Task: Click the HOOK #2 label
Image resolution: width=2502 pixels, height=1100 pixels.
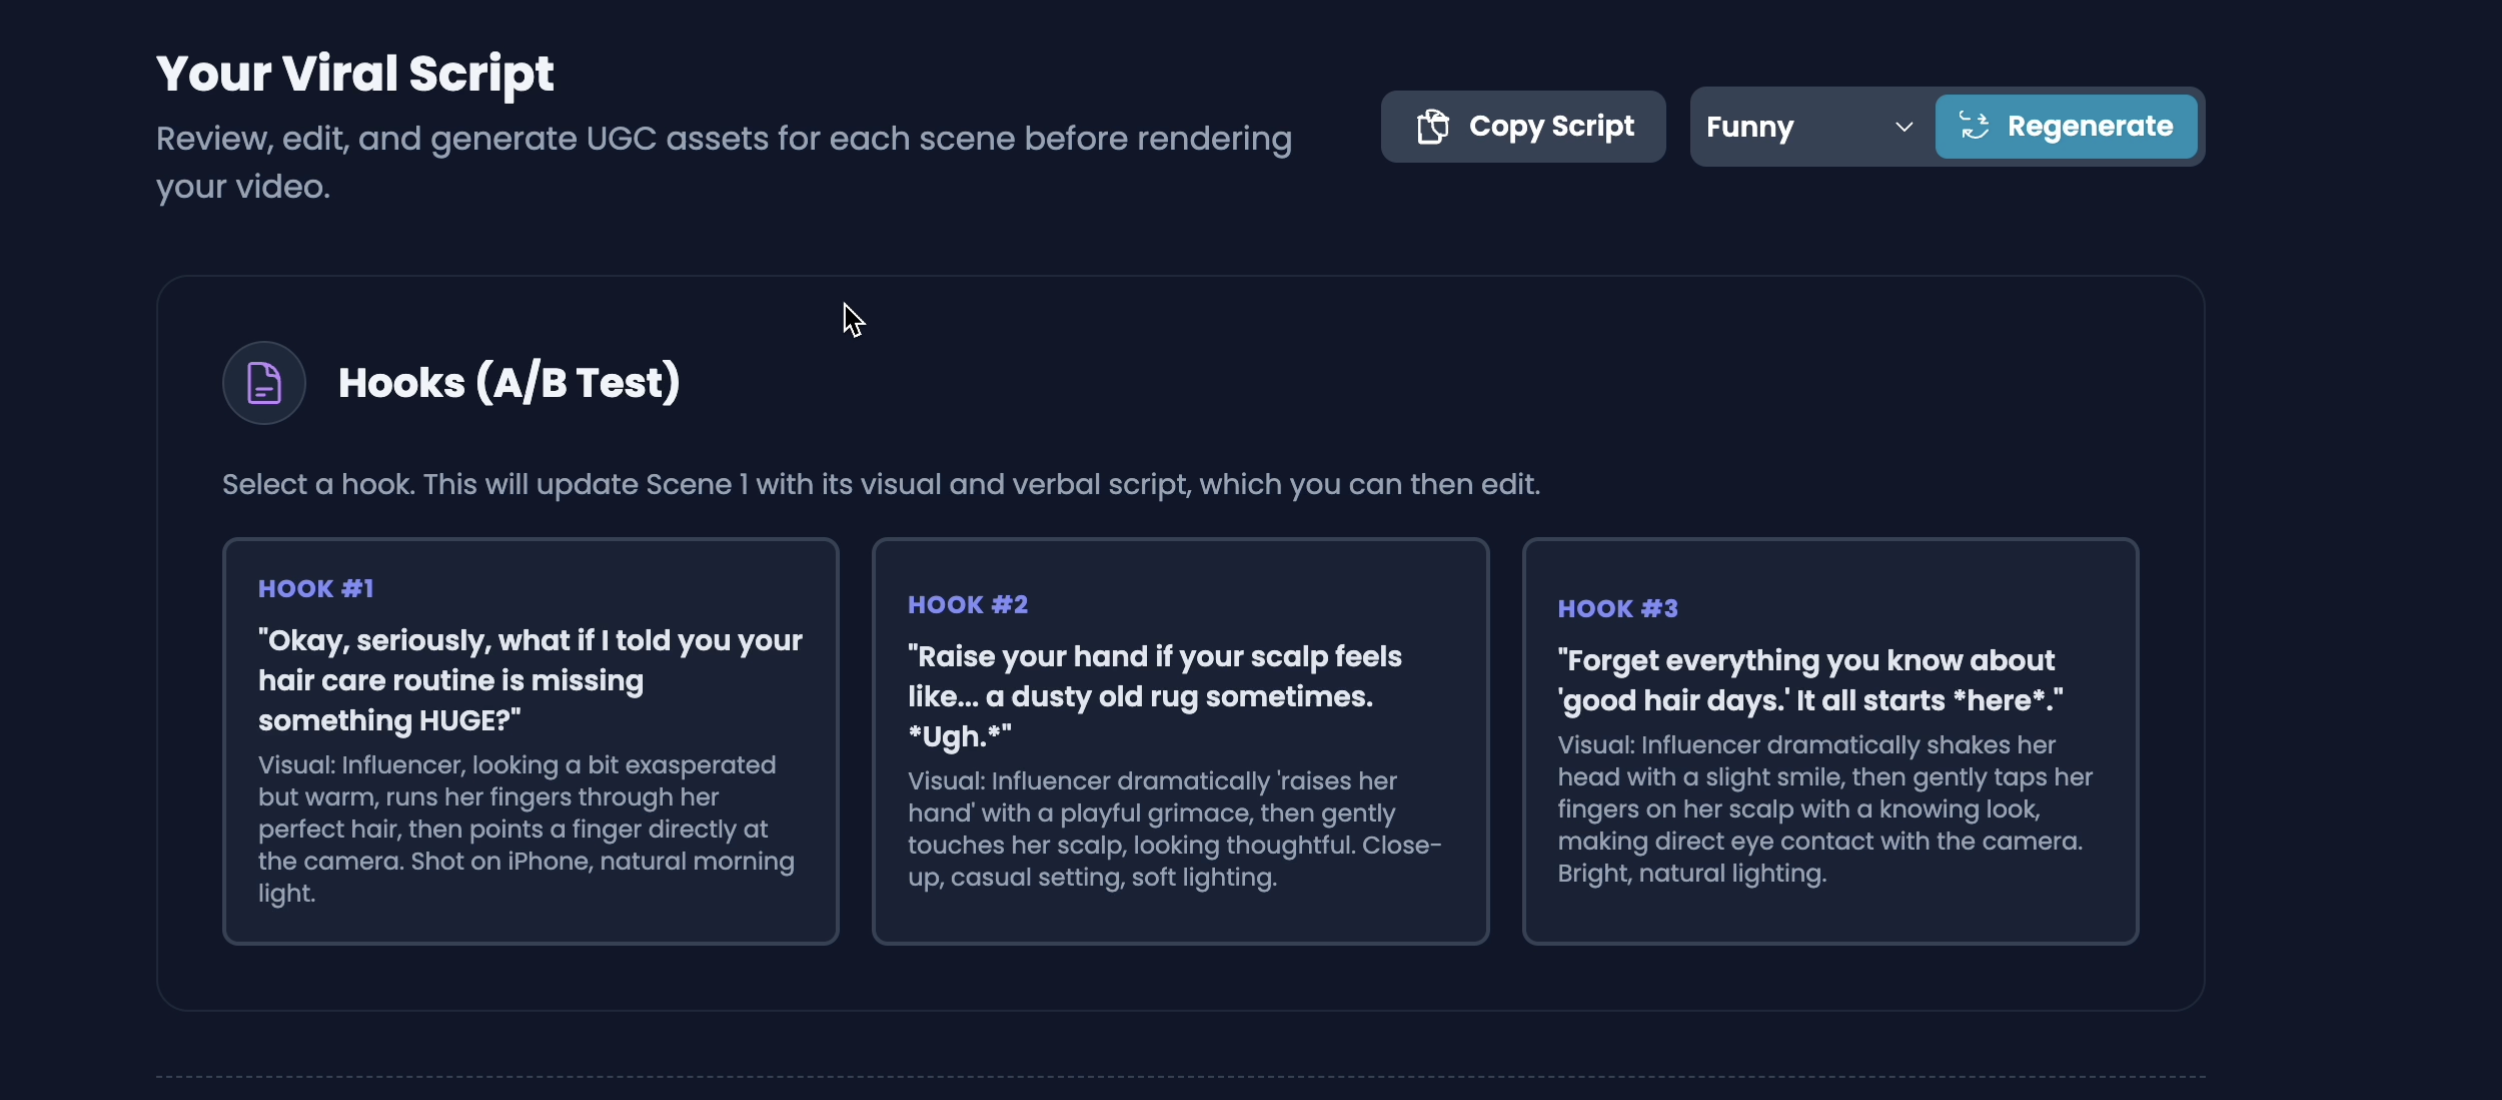Action: pyautogui.click(x=967, y=605)
